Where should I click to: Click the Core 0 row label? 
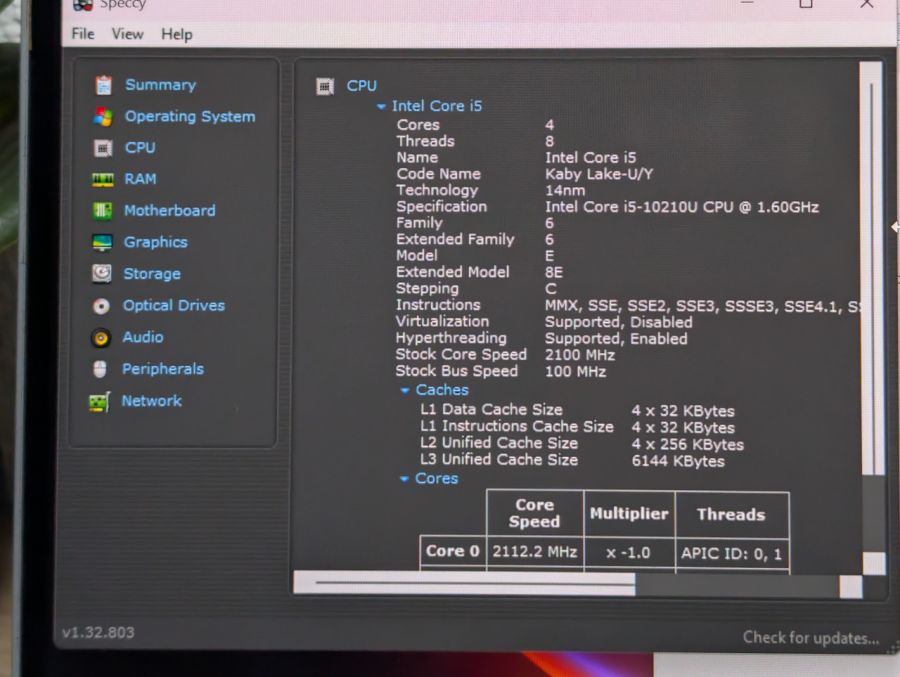pos(452,551)
